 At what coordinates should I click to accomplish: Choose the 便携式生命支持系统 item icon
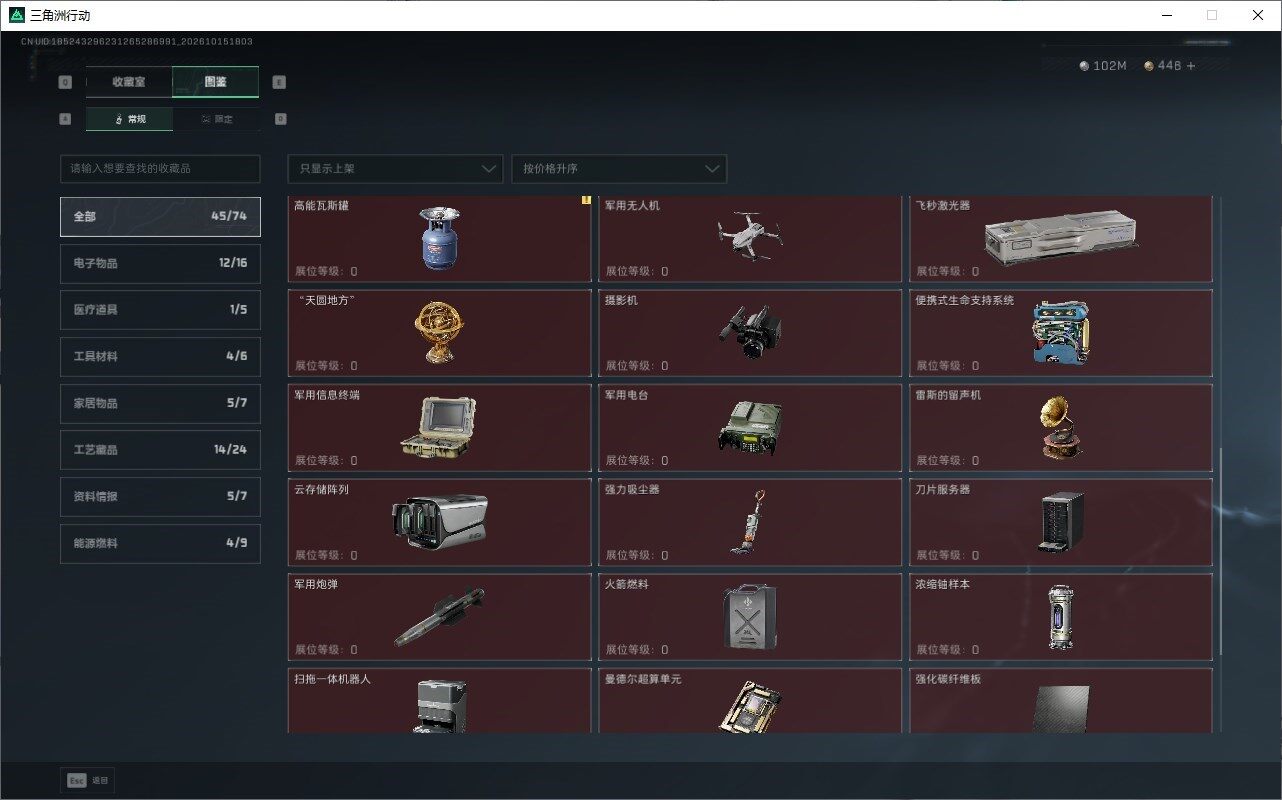pos(1061,333)
